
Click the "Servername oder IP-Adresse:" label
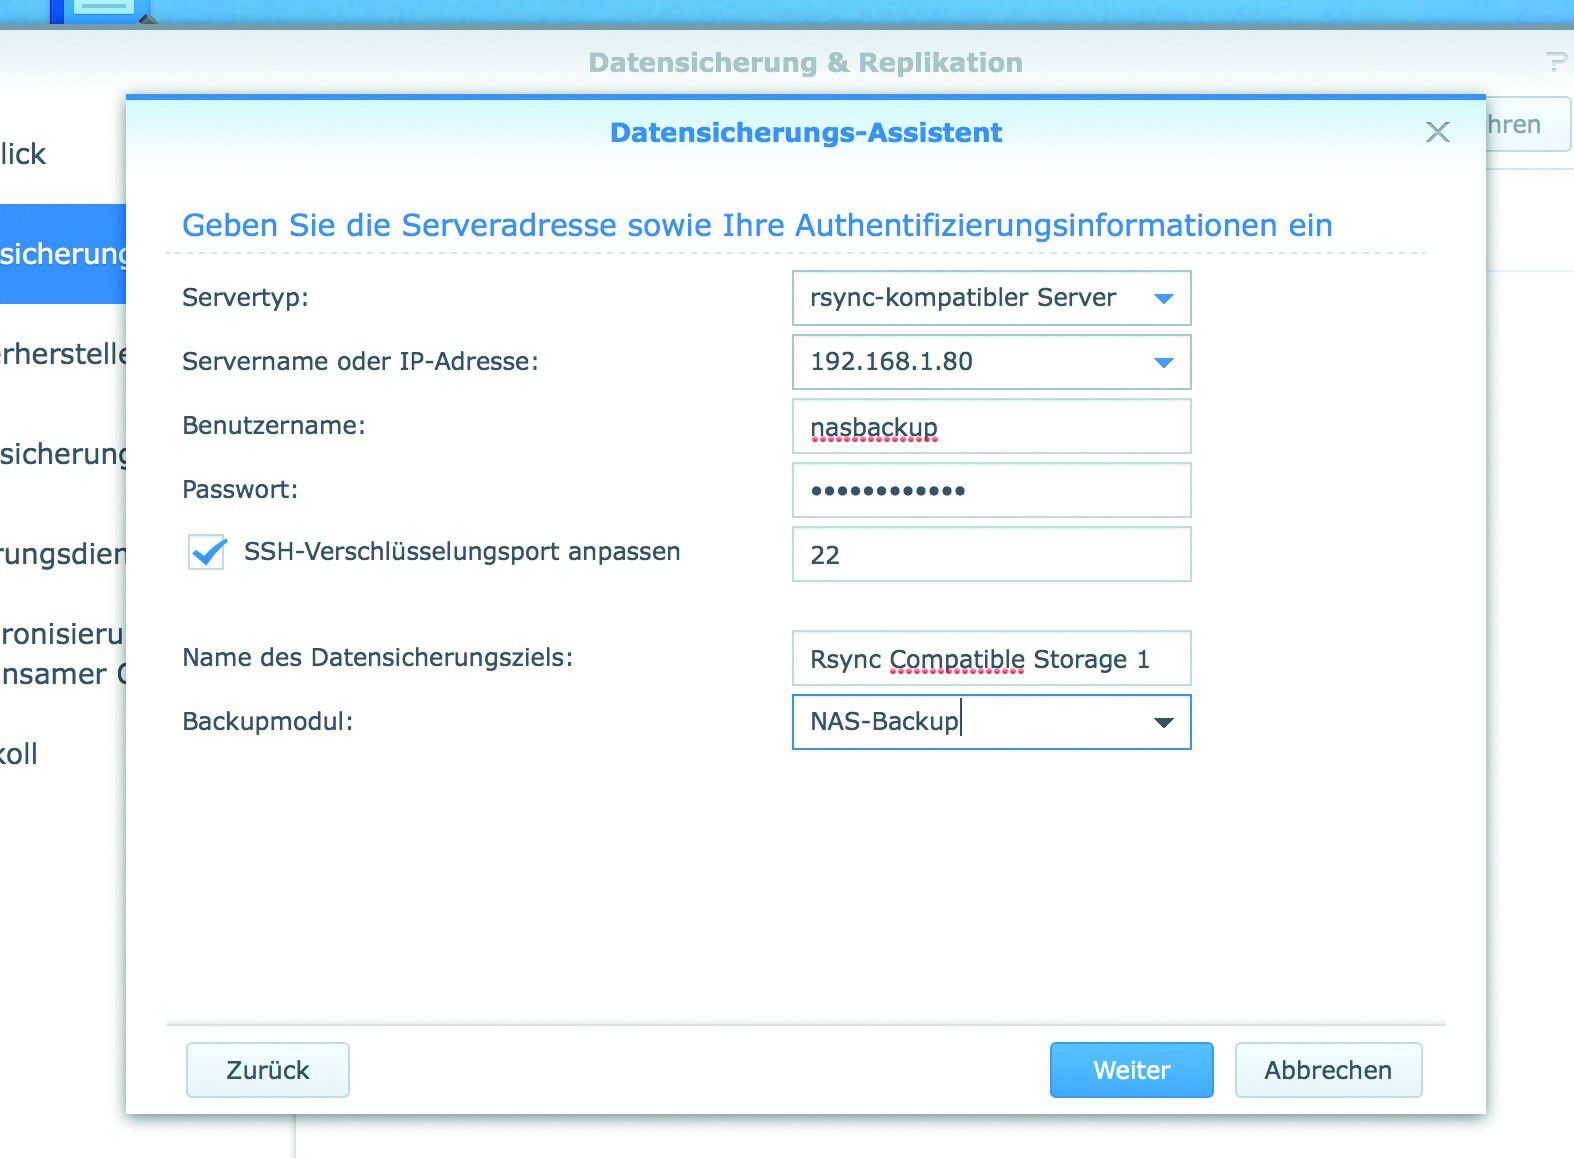click(360, 361)
